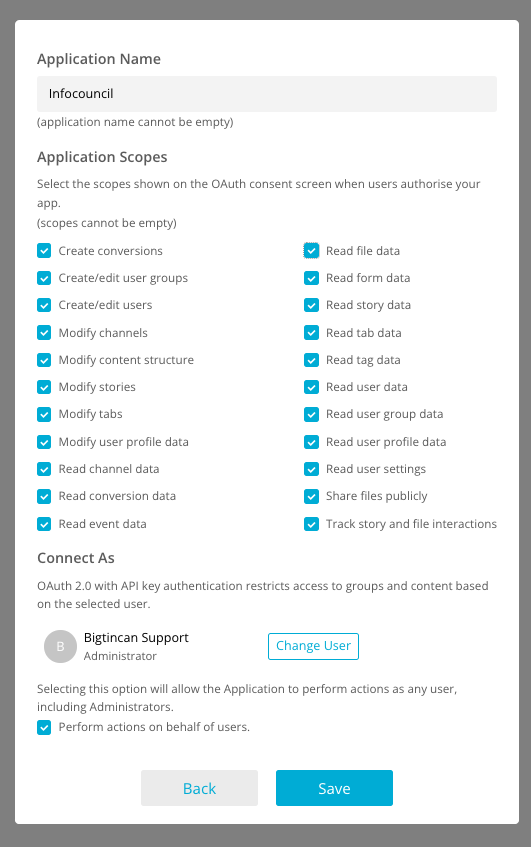Toggle the Read event data checkbox
This screenshot has width=531, height=847.
click(x=44, y=524)
